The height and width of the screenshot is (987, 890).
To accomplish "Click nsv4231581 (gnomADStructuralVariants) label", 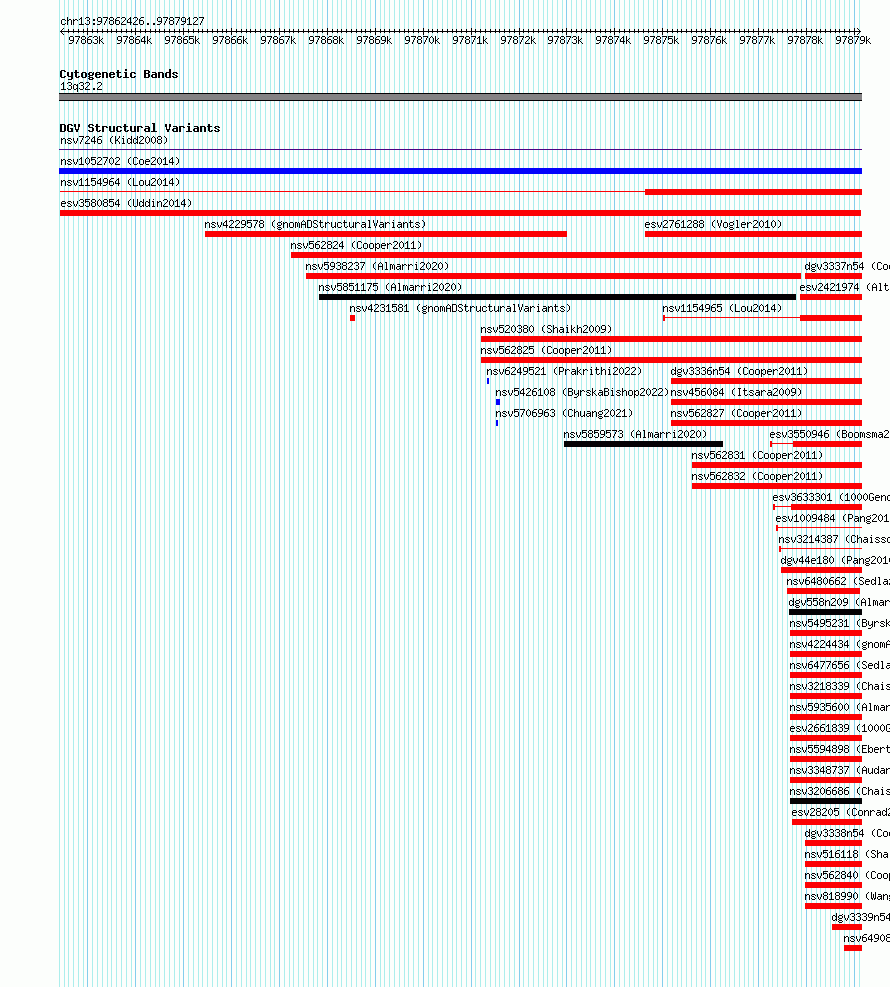I will (460, 308).
